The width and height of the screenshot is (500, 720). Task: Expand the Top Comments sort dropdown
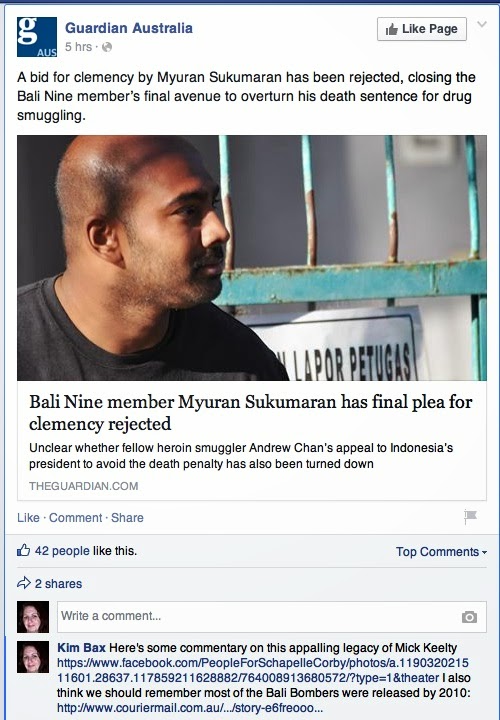click(x=441, y=551)
